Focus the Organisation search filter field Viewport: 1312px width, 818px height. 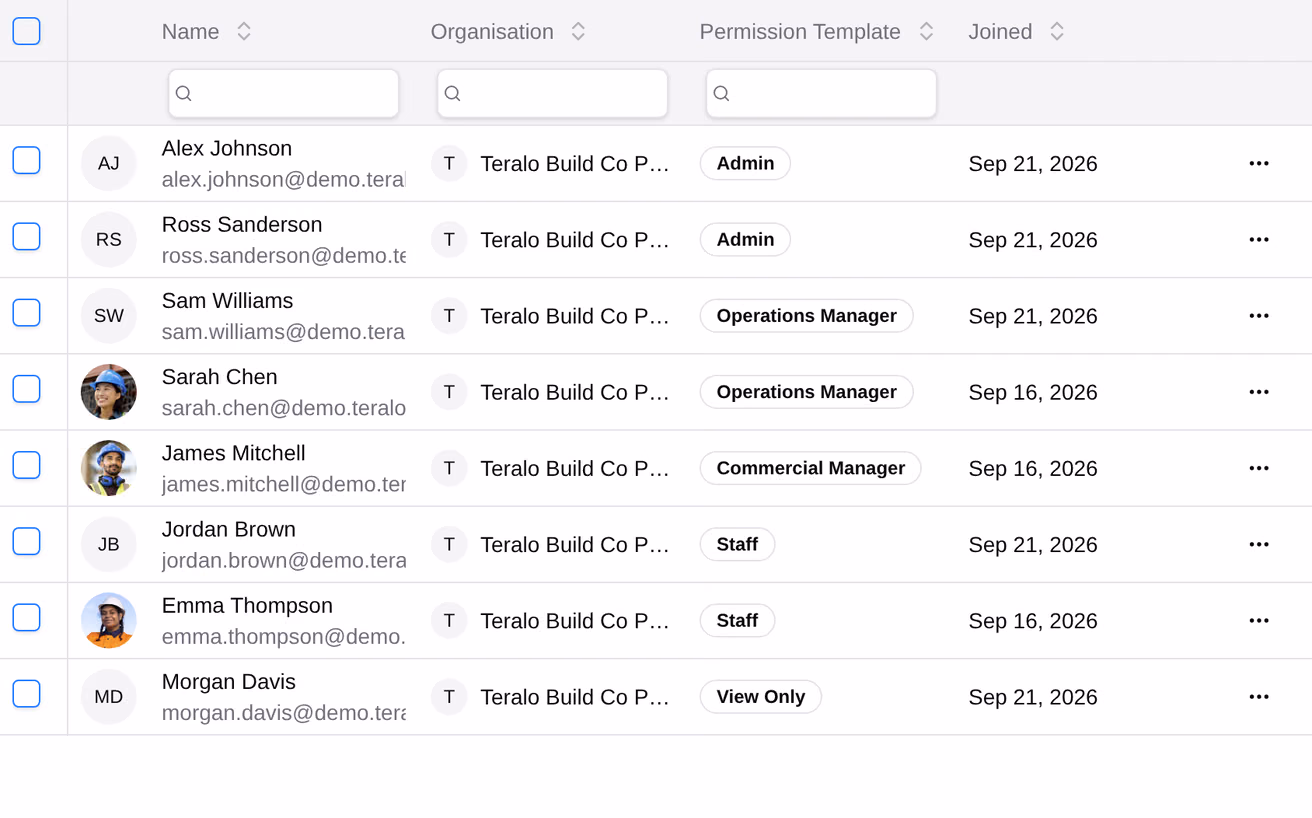pyautogui.click(x=553, y=93)
